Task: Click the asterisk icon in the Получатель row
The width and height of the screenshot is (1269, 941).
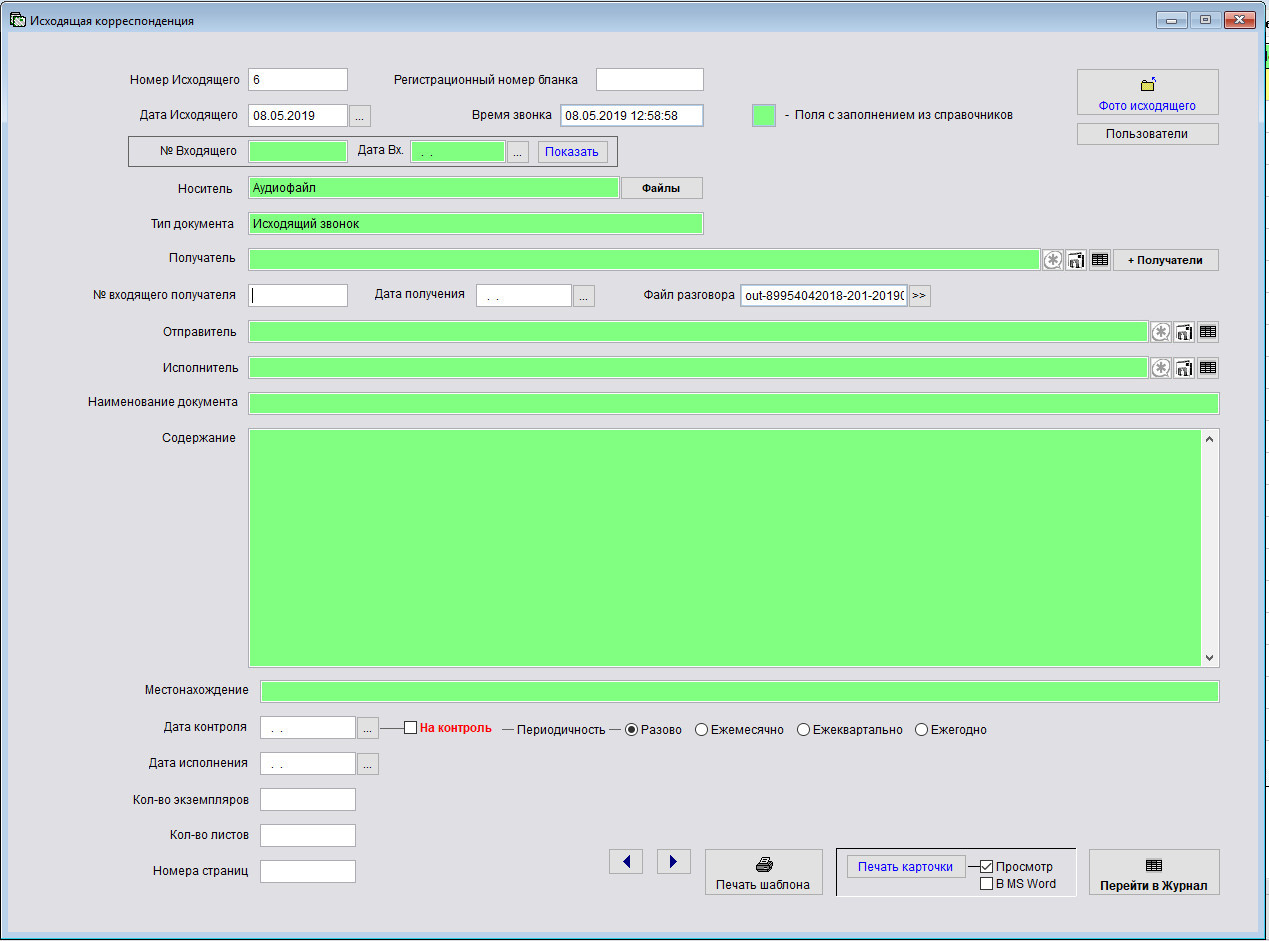Action: click(1052, 260)
